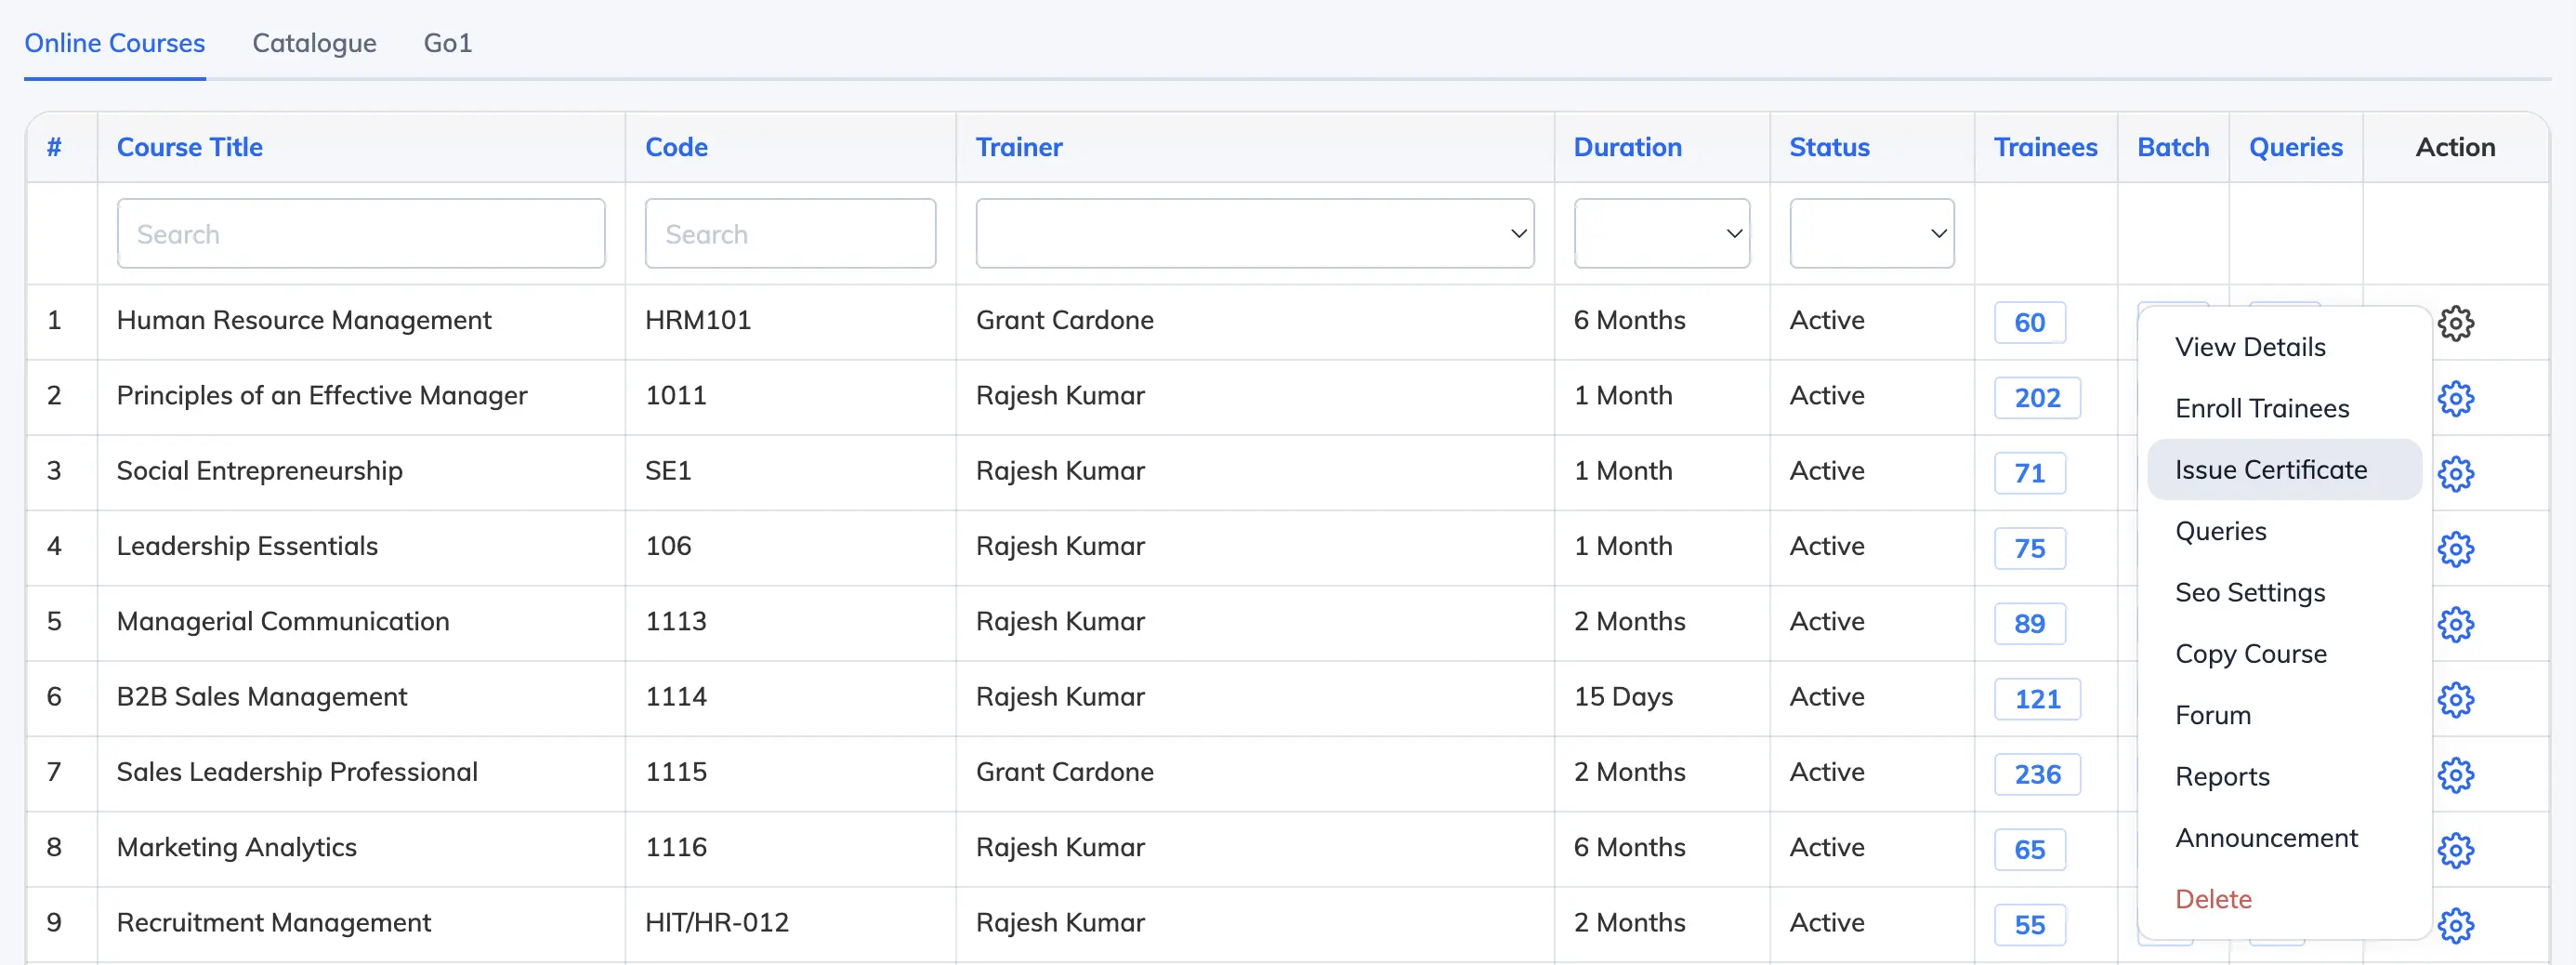Open gear menu for Human Resource Management
Screen dimensions: 2576x965
[x=2455, y=323]
